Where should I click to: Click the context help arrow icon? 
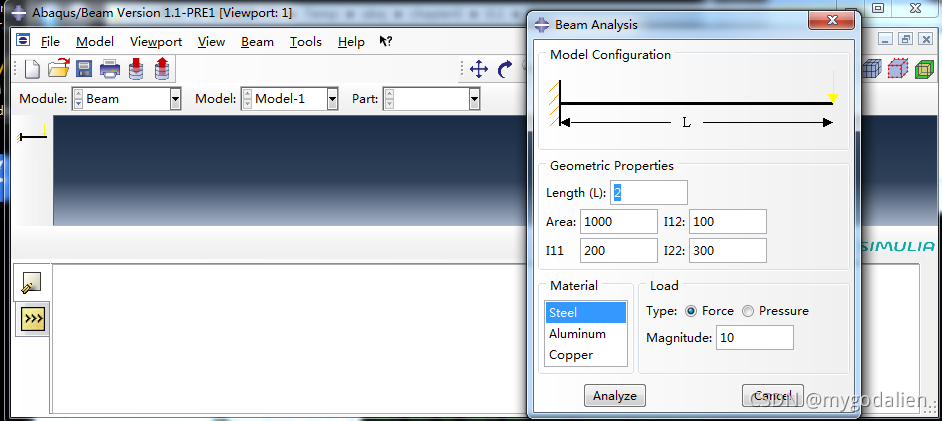click(x=386, y=42)
